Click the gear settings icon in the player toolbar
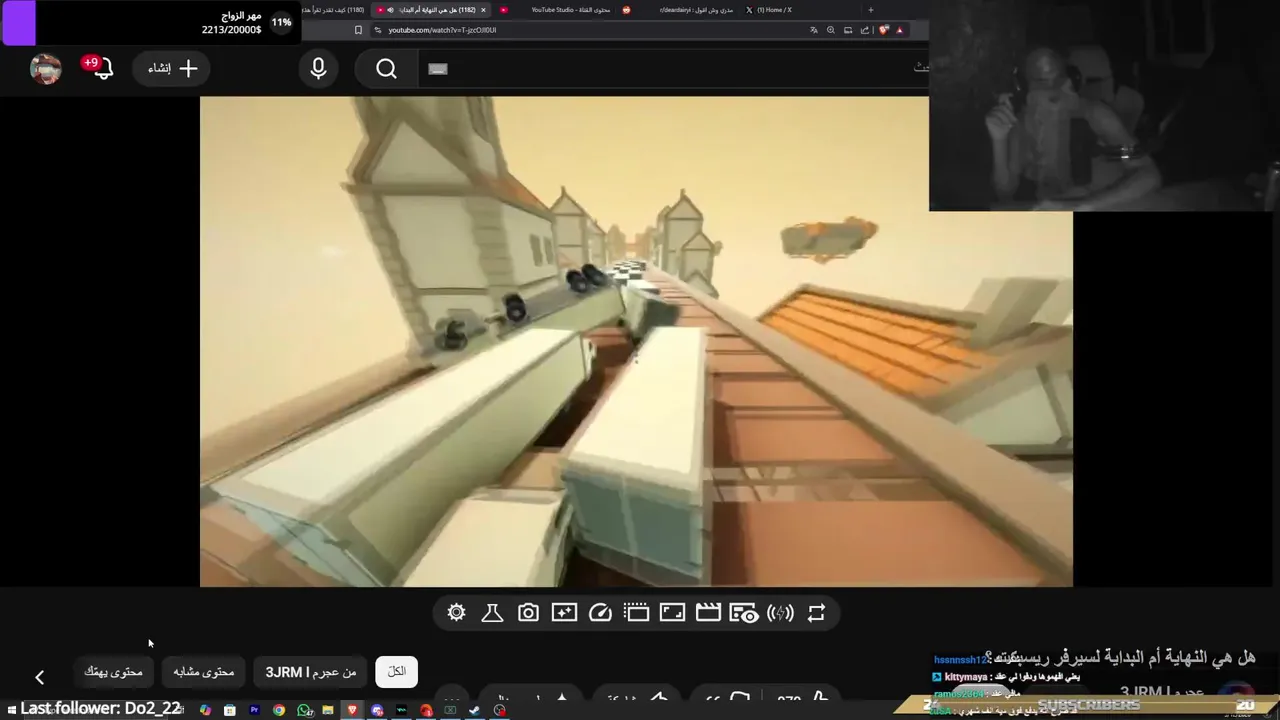 (x=457, y=613)
